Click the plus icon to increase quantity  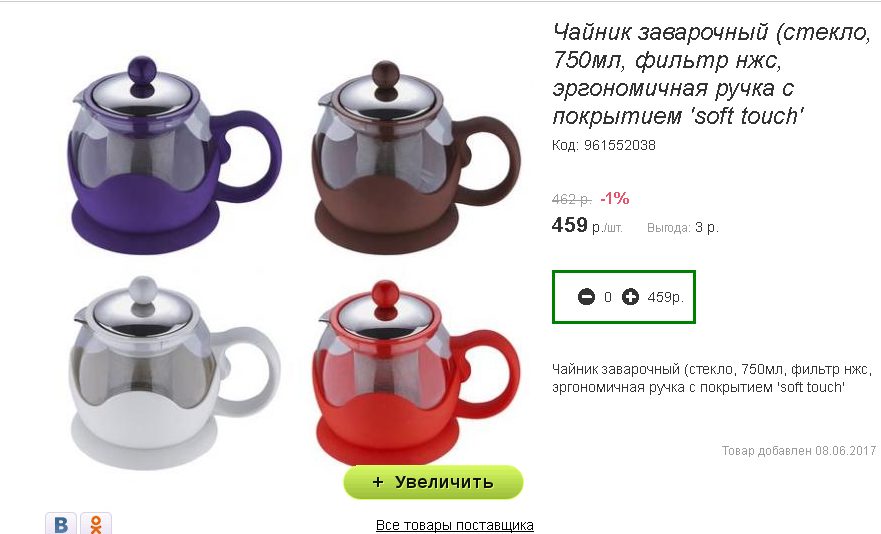[630, 297]
